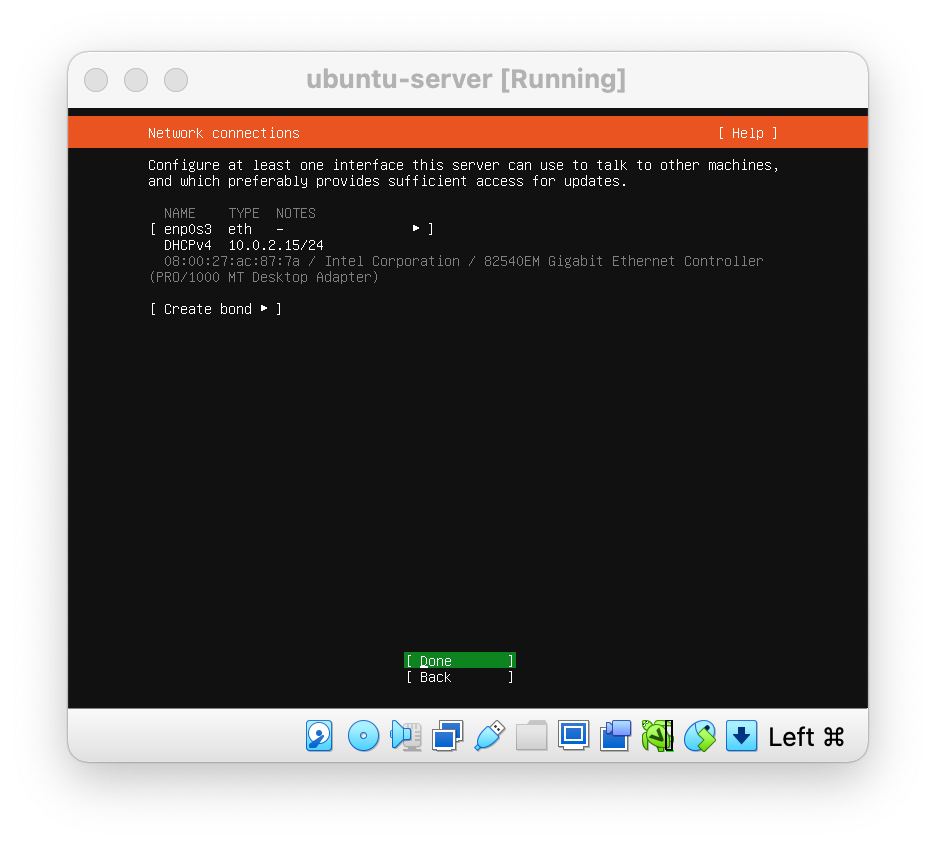The height and width of the screenshot is (846, 936).
Task: Select the Back button
Action: 459,677
